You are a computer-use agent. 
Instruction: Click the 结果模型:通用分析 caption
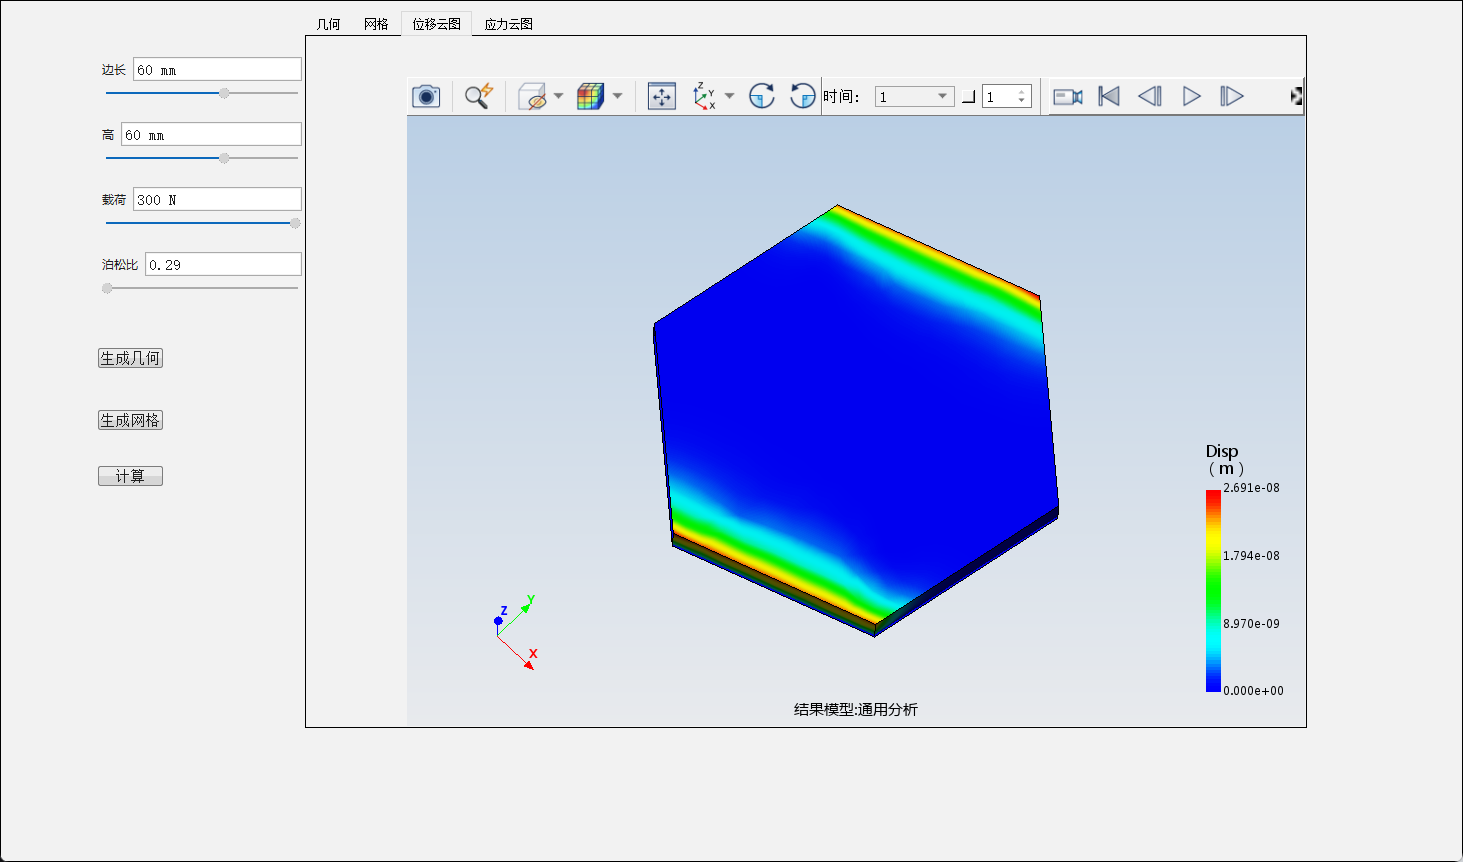(856, 709)
